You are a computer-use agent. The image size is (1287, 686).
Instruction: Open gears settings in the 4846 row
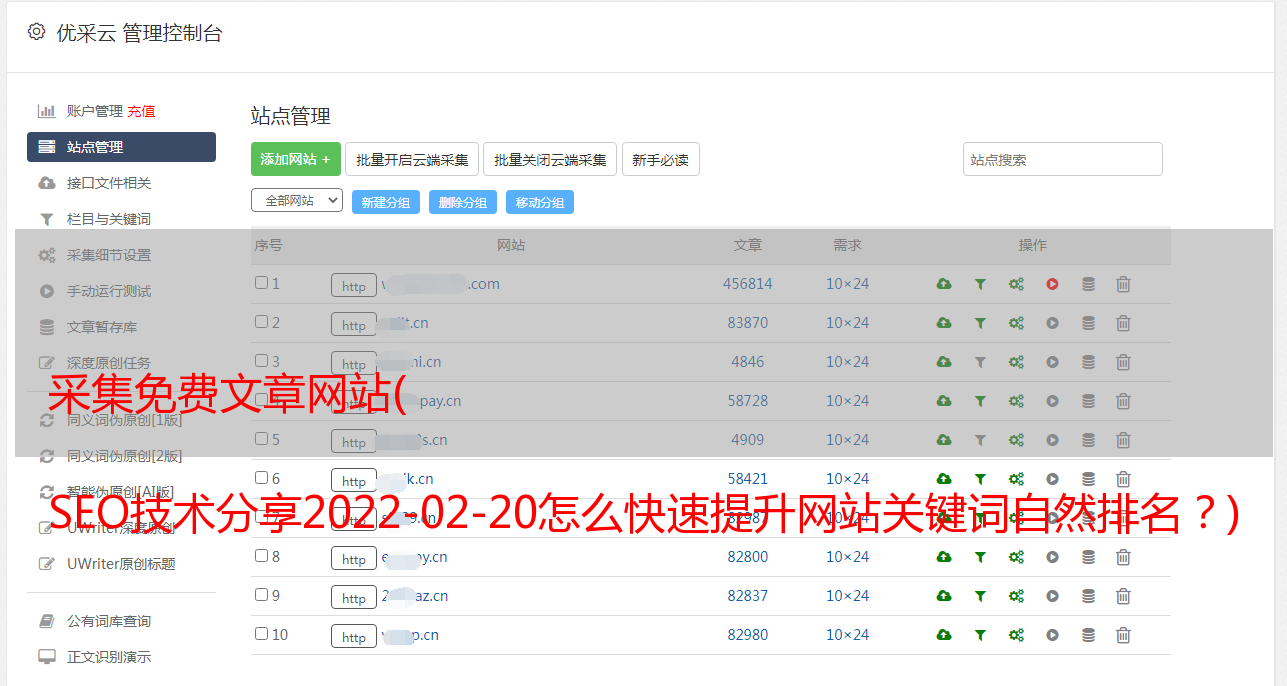click(x=1016, y=362)
